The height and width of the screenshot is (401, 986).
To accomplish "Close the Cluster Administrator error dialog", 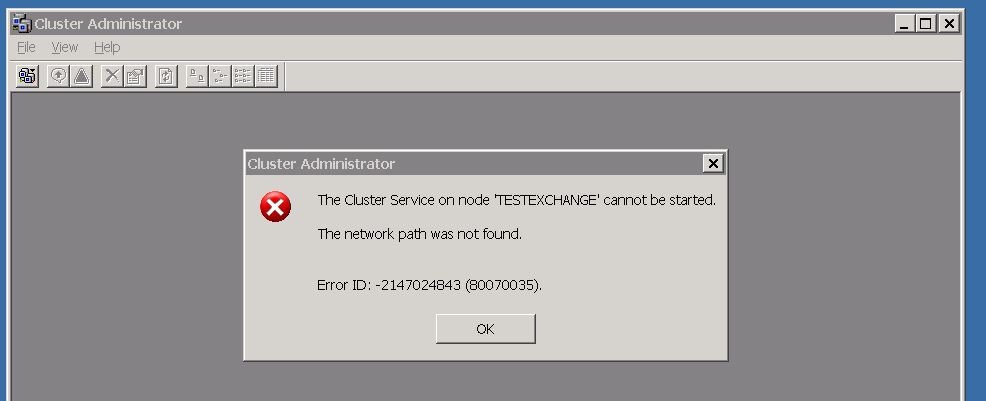I will 712,163.
